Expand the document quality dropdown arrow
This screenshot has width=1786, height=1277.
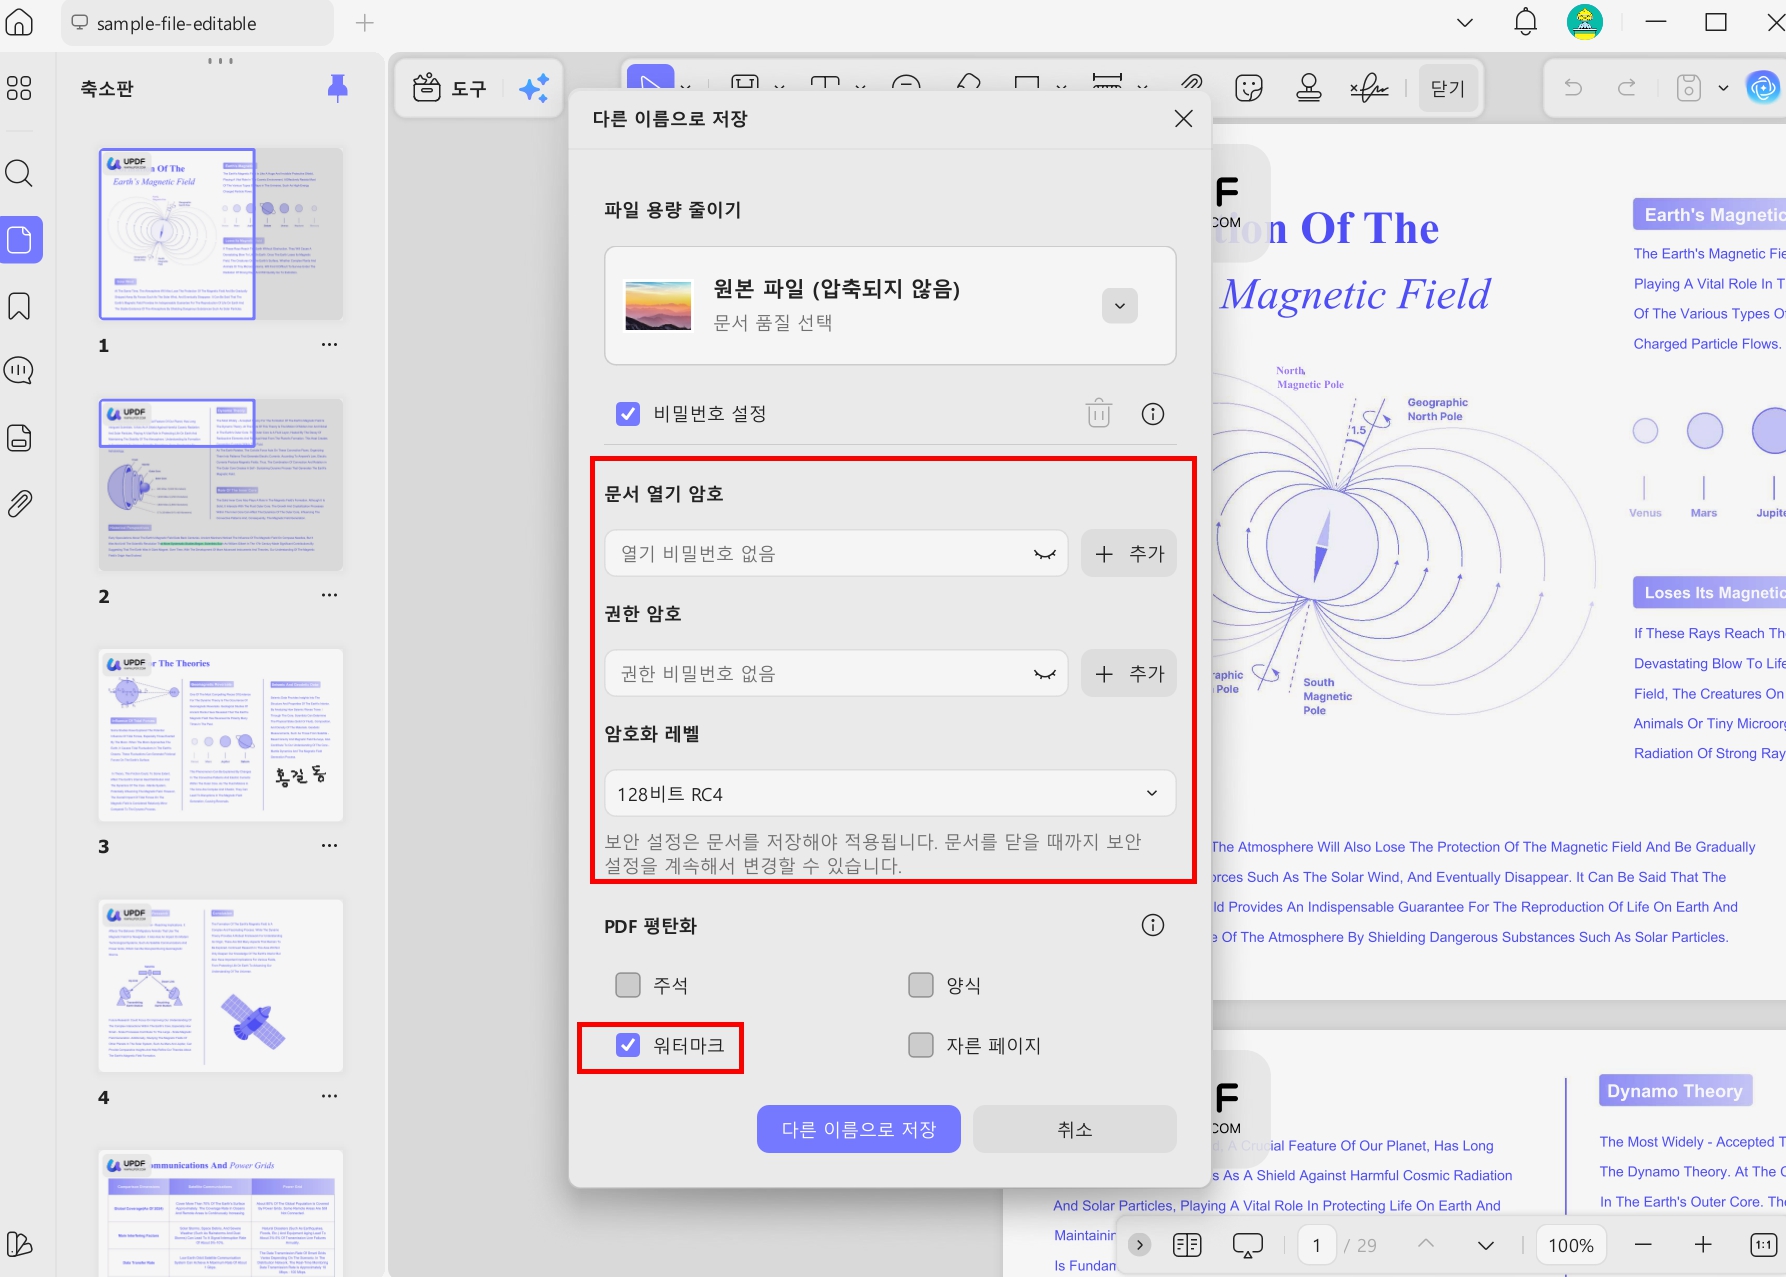[x=1120, y=305]
